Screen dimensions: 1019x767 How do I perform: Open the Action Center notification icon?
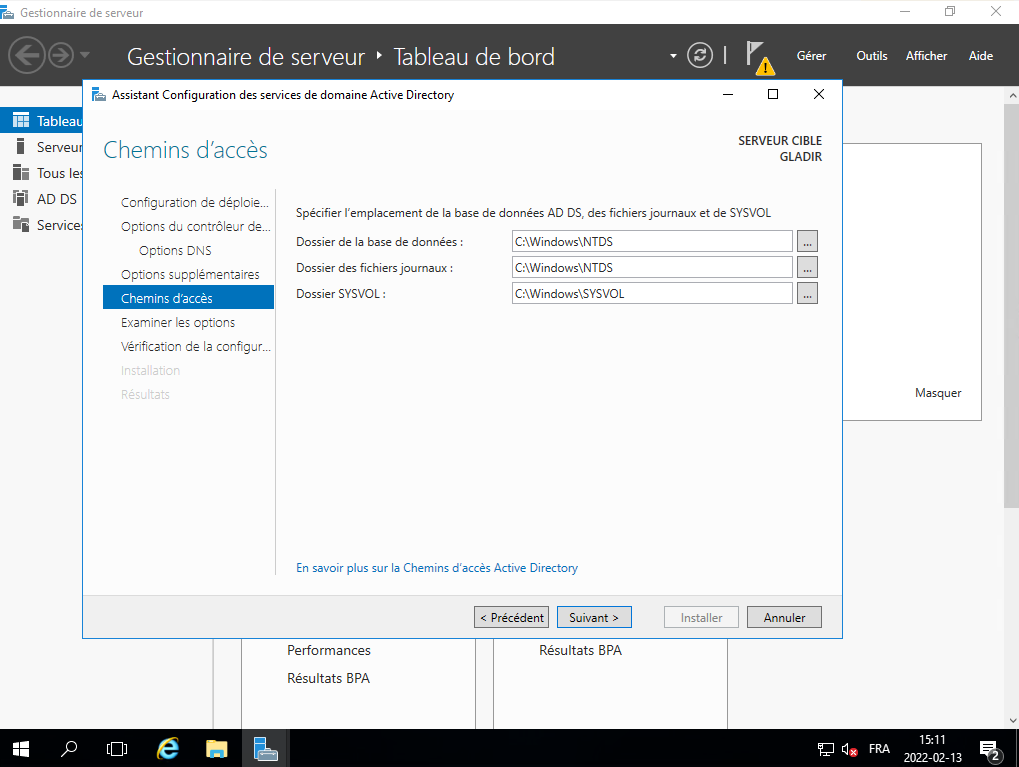[x=990, y=749]
